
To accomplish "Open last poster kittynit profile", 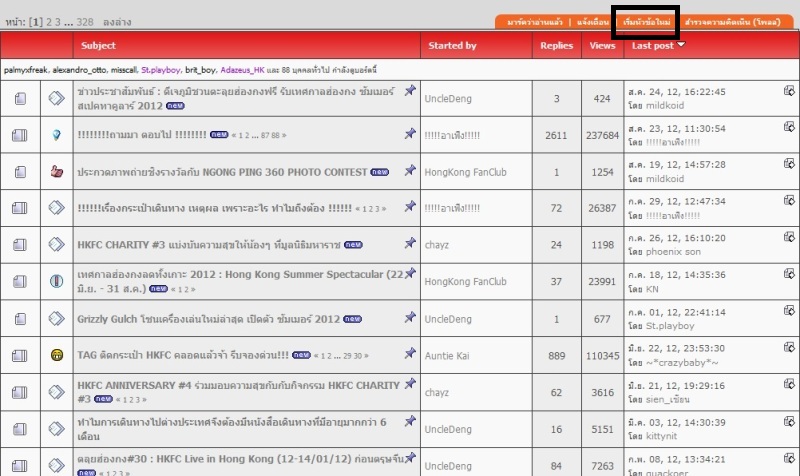I will coord(661,436).
